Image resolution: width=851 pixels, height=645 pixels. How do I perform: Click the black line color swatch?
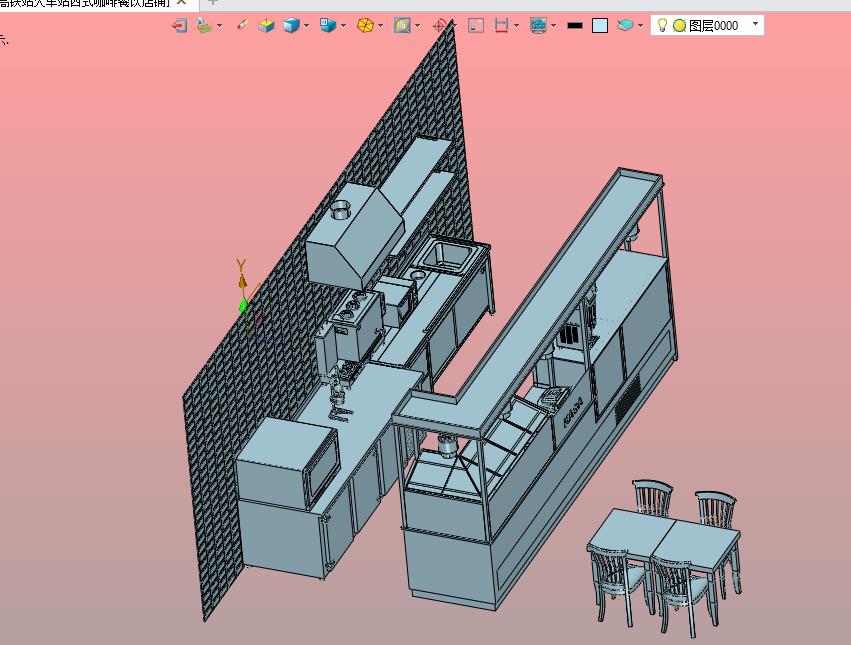coord(575,26)
